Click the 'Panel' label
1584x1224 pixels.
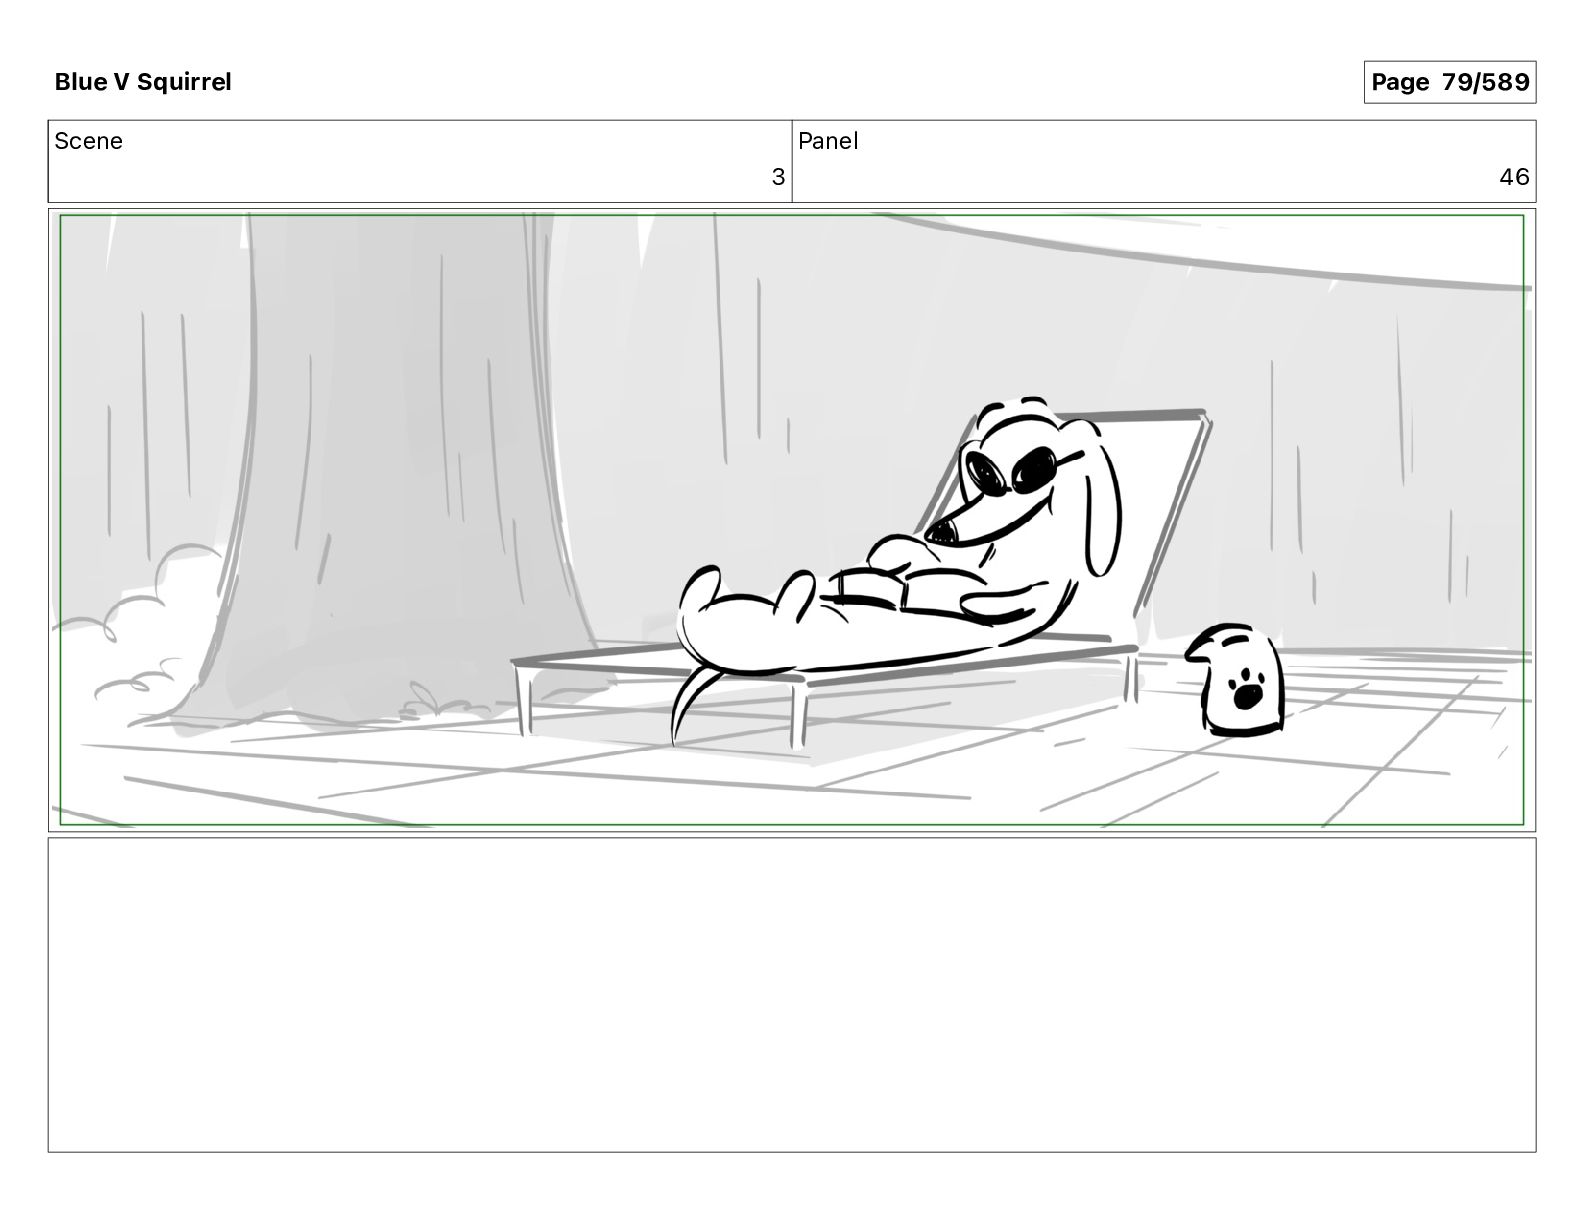(828, 141)
